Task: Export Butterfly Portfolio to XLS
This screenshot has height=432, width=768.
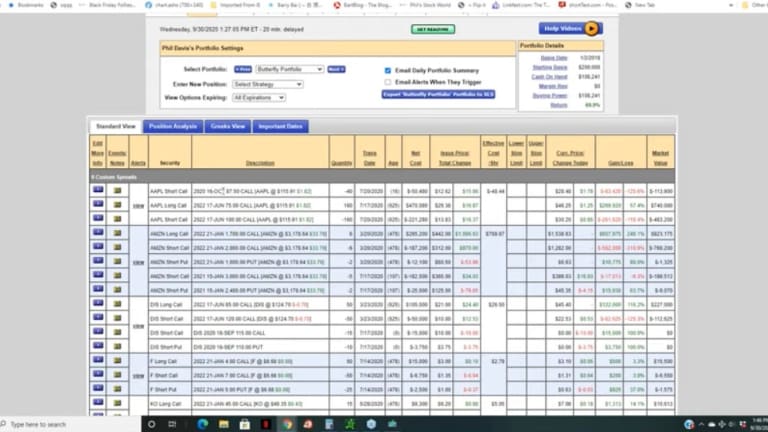Action: [438, 94]
